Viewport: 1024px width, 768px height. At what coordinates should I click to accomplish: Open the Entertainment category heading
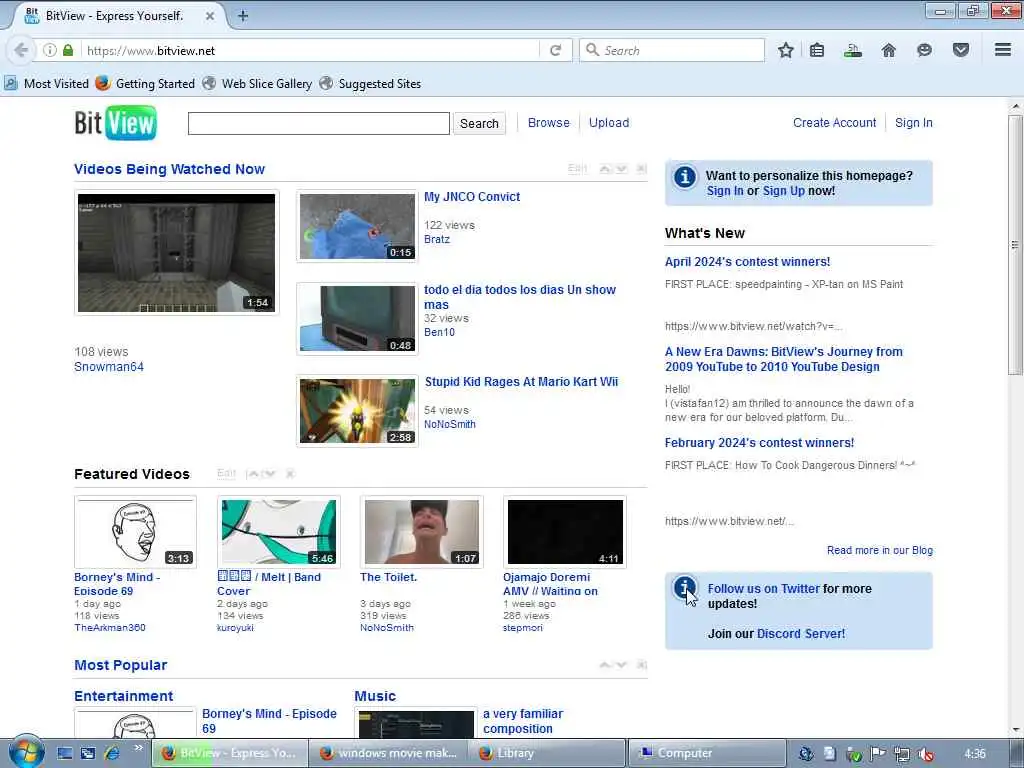click(x=124, y=696)
